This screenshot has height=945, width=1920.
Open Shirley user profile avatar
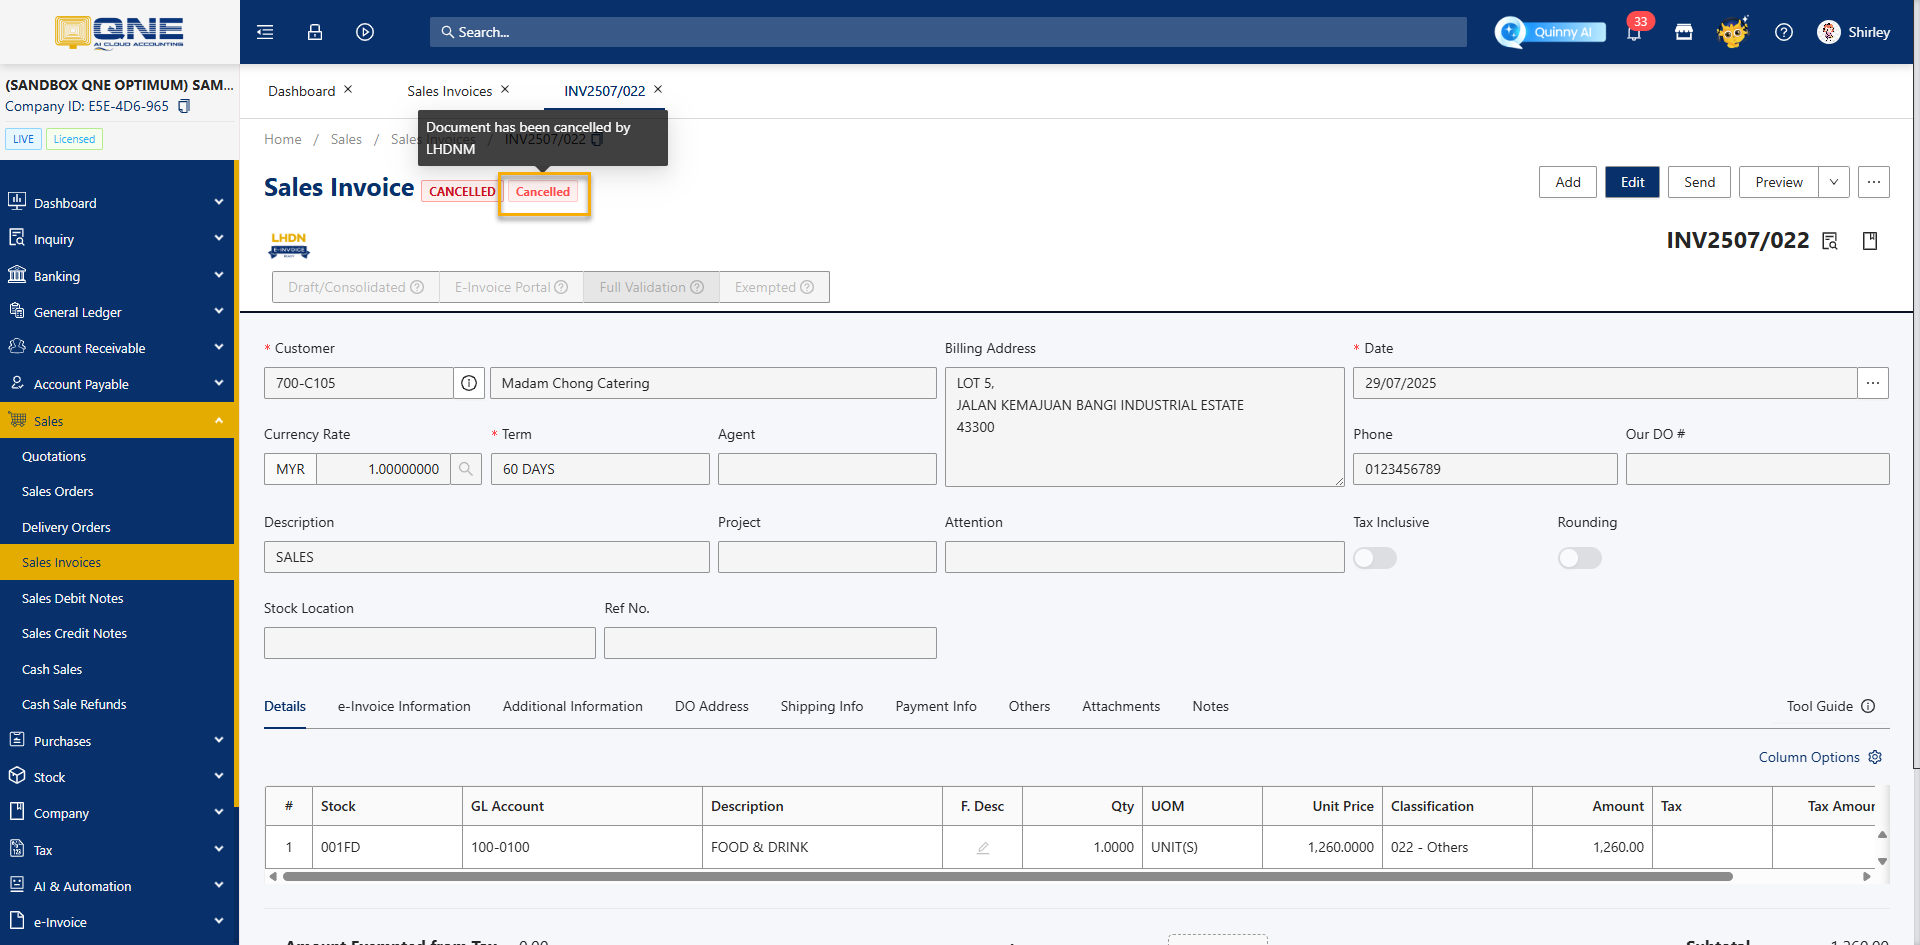[1829, 32]
